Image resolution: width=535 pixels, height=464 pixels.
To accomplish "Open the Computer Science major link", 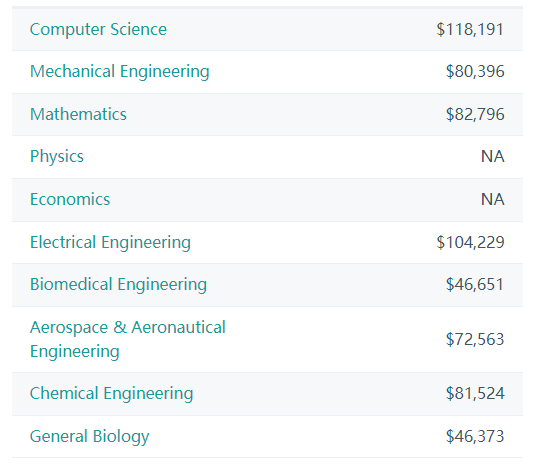I will (98, 29).
